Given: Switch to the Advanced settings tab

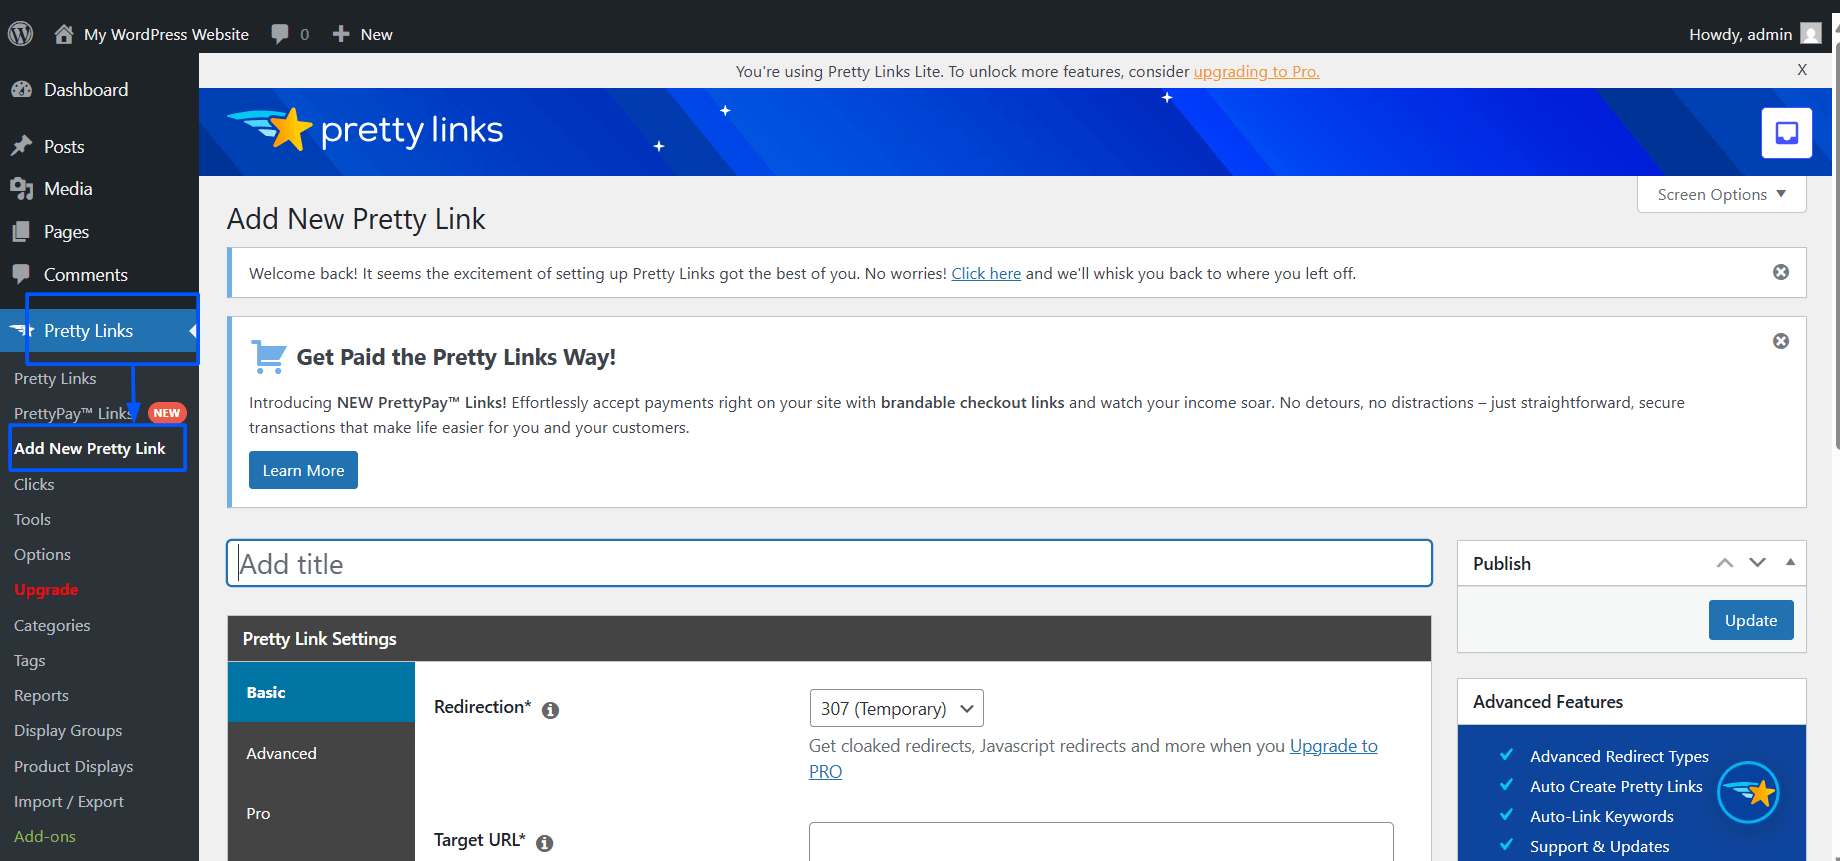Looking at the screenshot, I should 321,753.
